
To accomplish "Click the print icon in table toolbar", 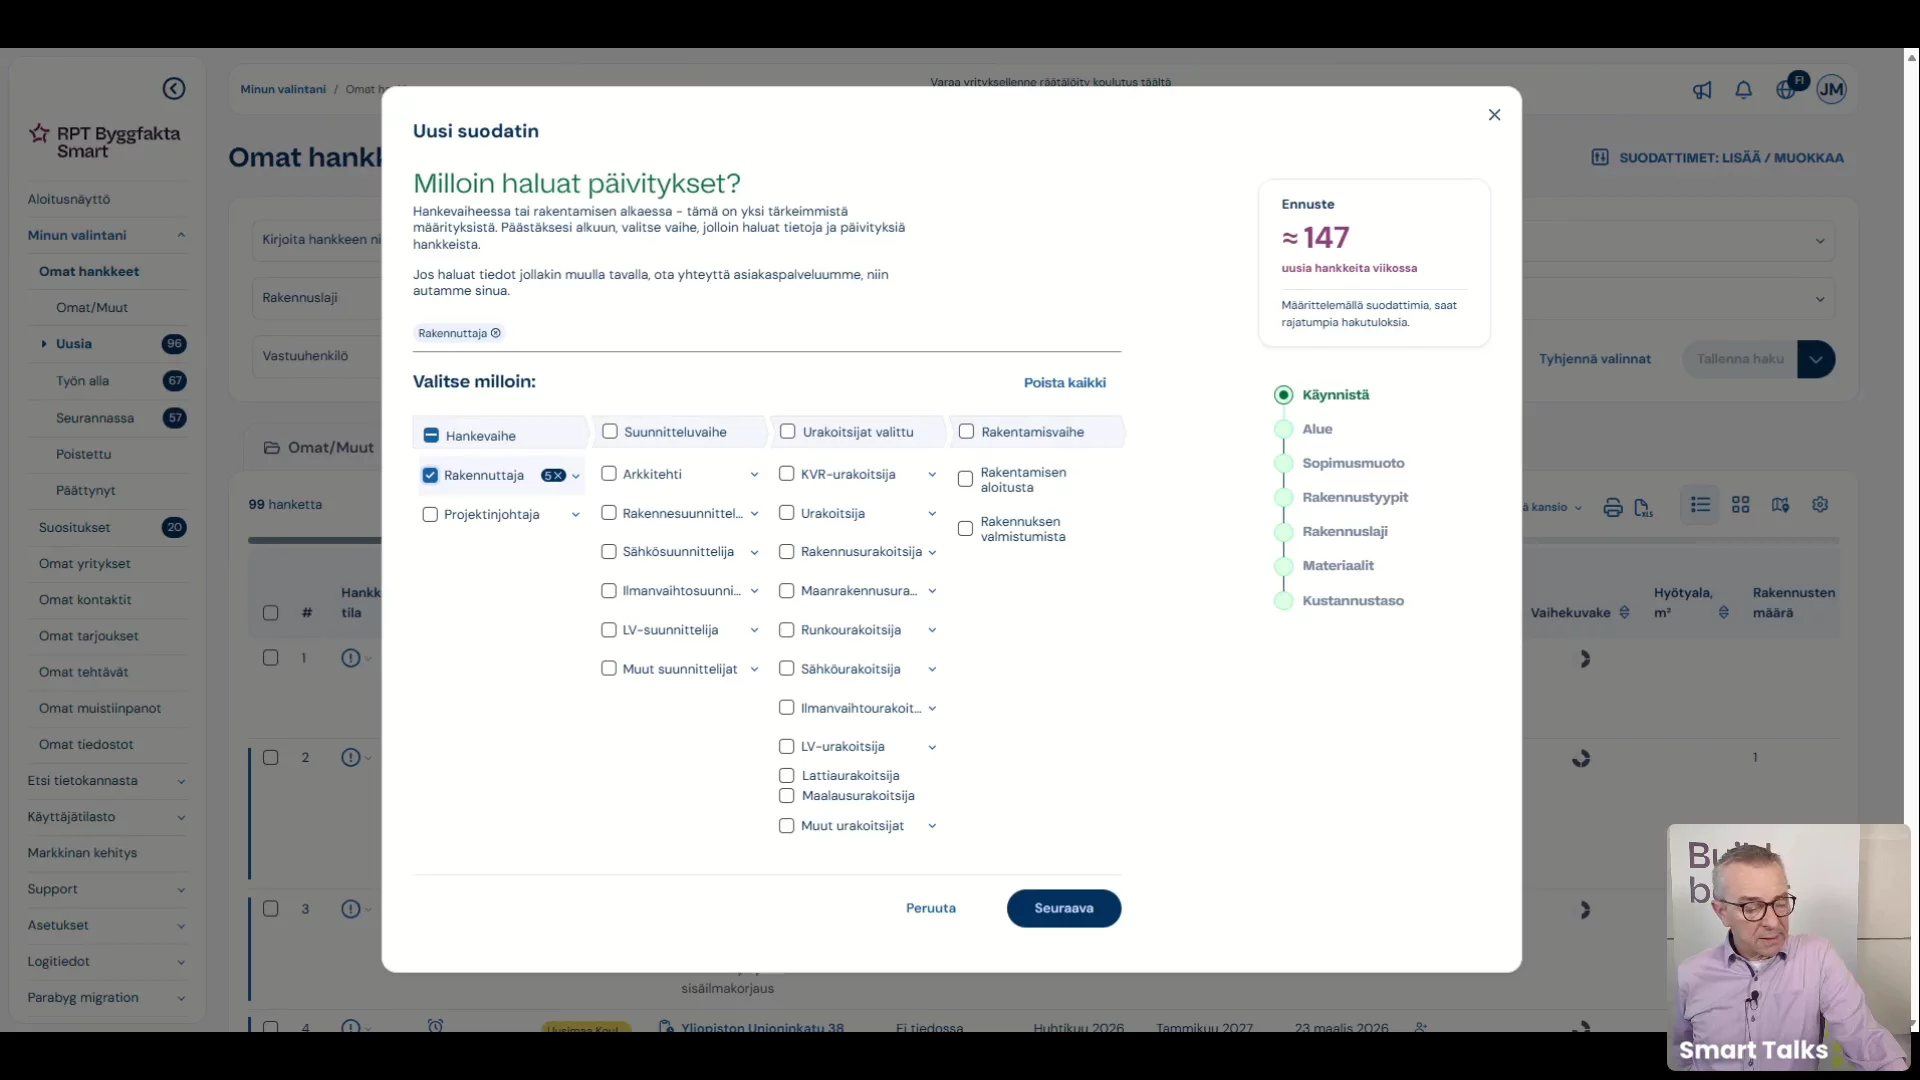I will click(x=1613, y=507).
